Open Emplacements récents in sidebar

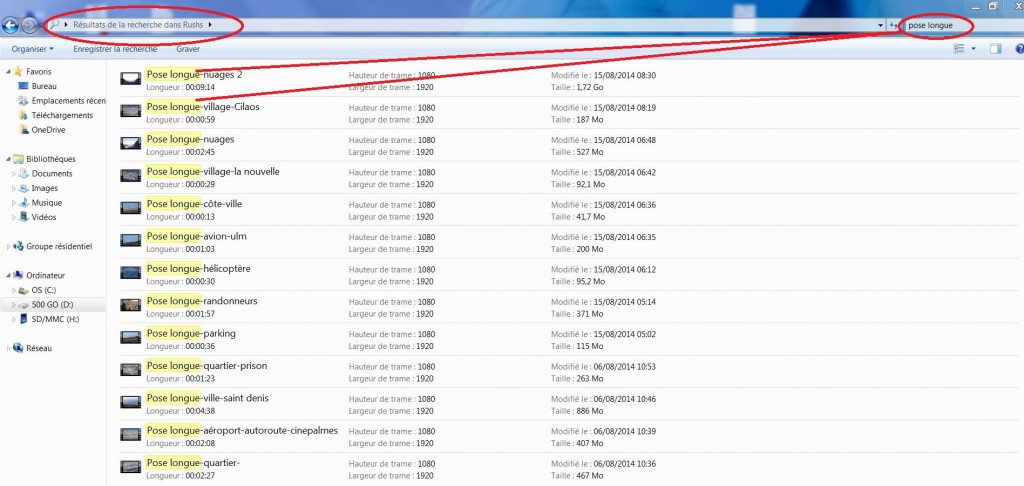(x=68, y=101)
